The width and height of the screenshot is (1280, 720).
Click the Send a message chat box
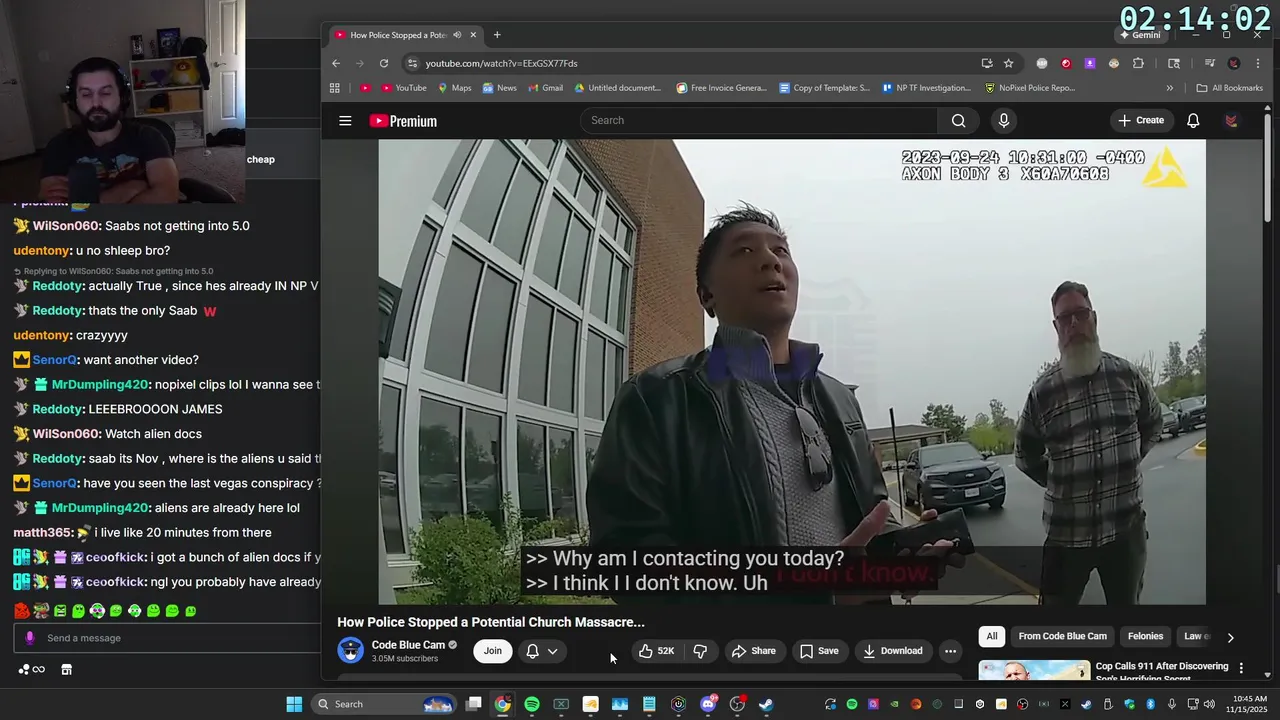point(166,638)
